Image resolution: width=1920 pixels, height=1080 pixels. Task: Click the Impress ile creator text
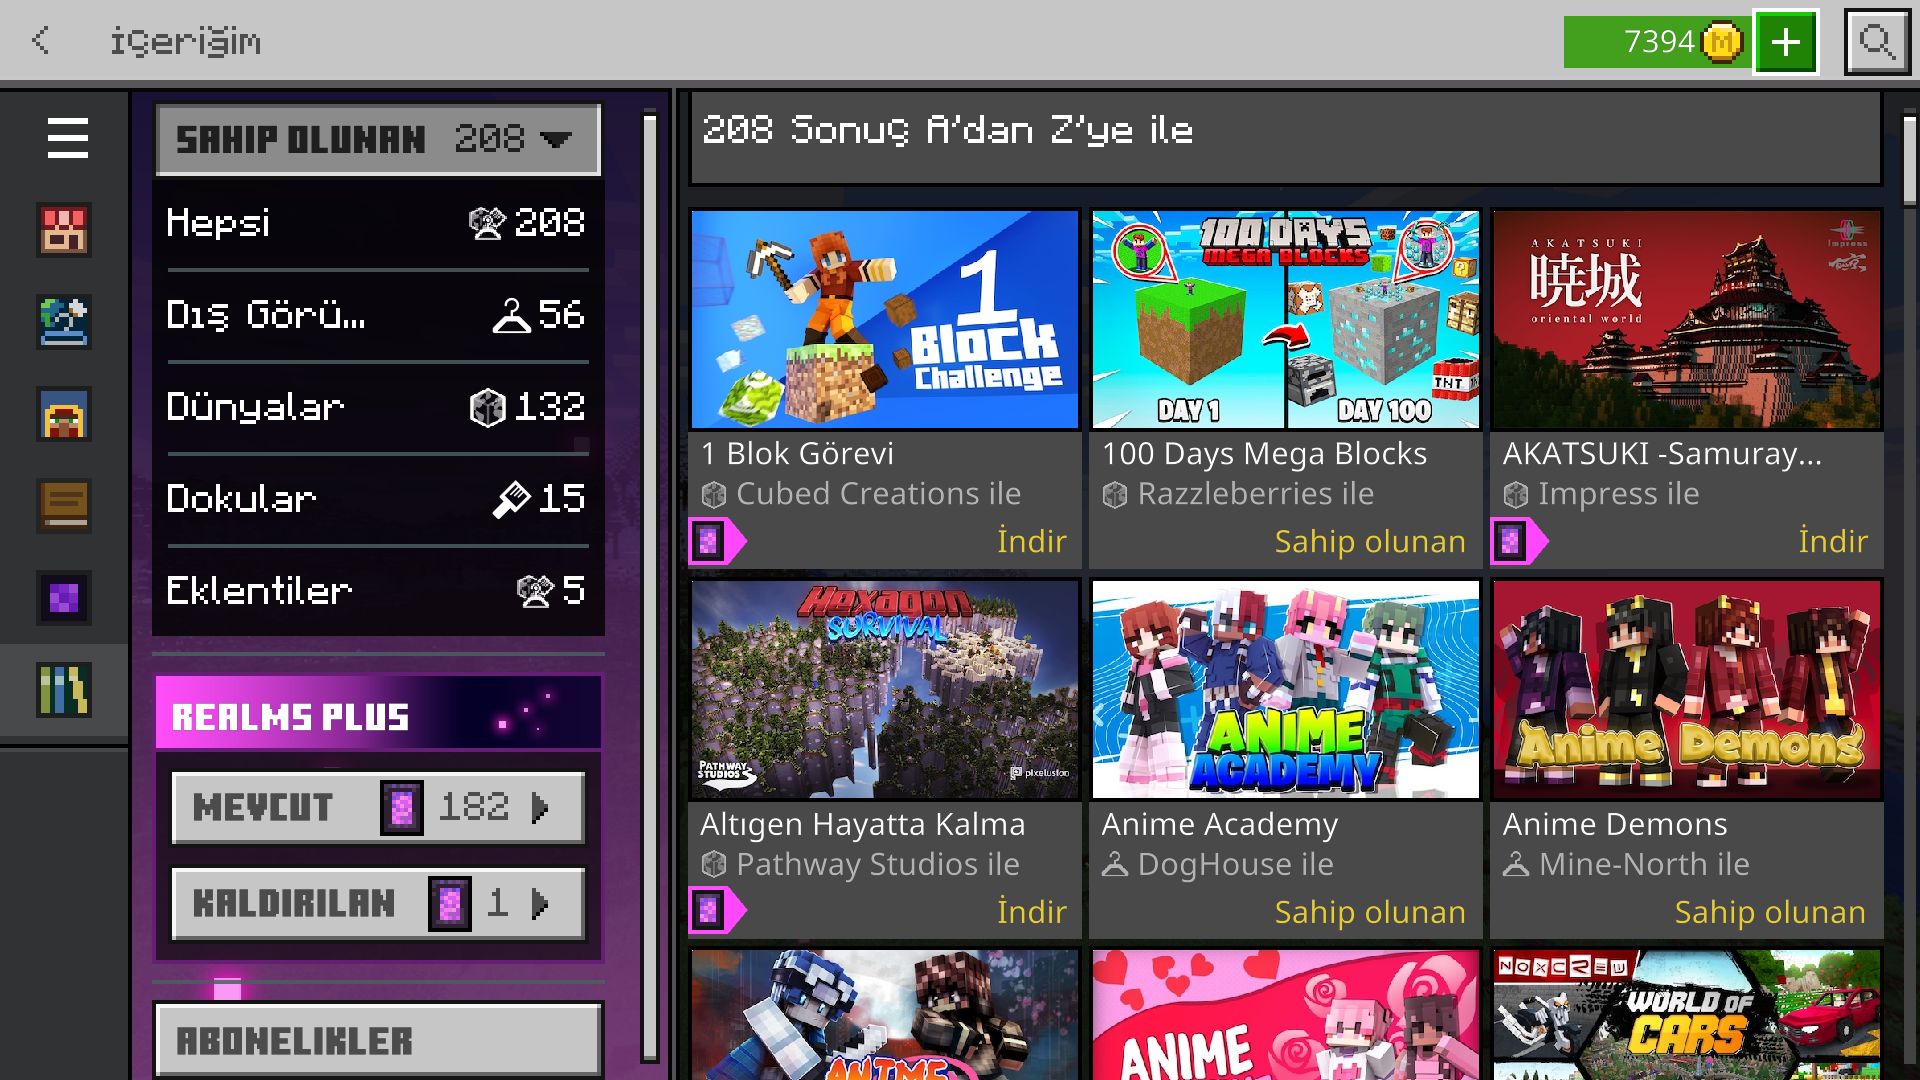1618,494
